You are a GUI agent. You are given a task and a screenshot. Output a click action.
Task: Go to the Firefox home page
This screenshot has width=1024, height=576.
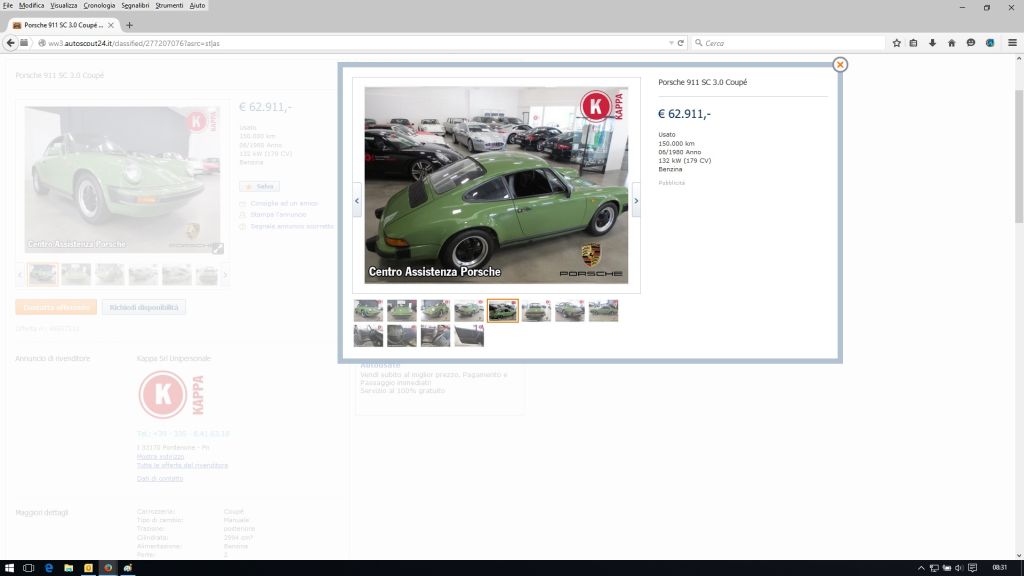point(952,43)
